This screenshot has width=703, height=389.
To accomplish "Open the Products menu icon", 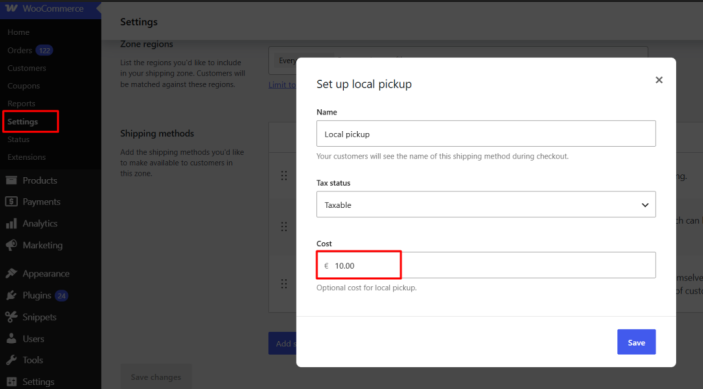I will (11, 181).
